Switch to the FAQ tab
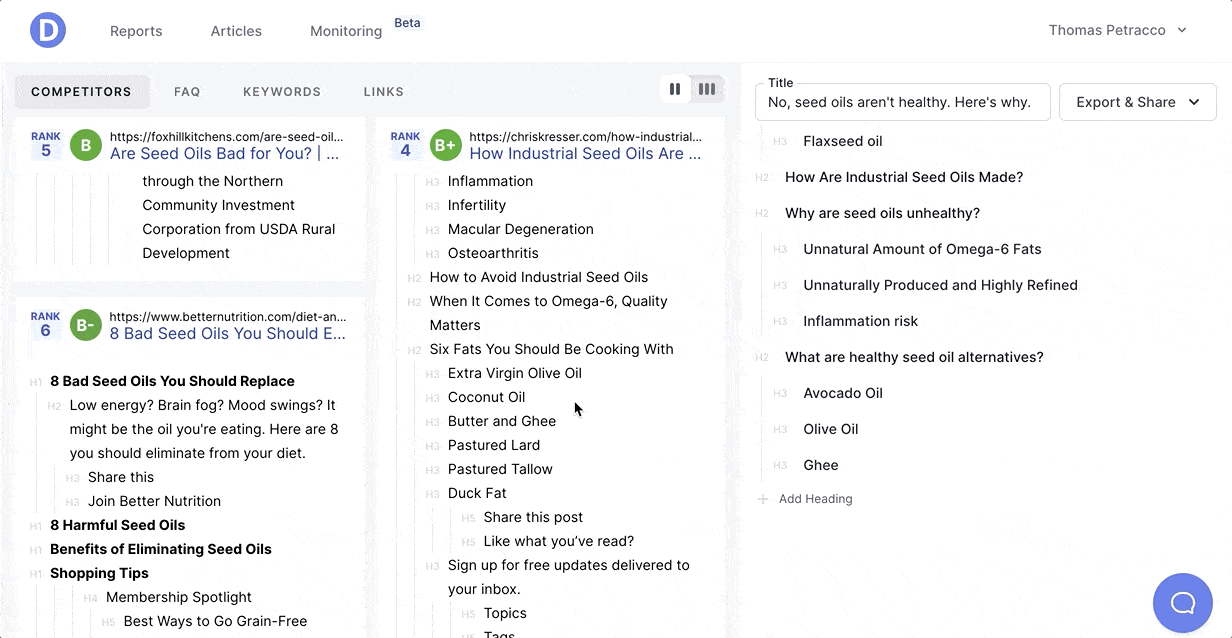Viewport: 1232px width, 638px height. pyautogui.click(x=187, y=92)
